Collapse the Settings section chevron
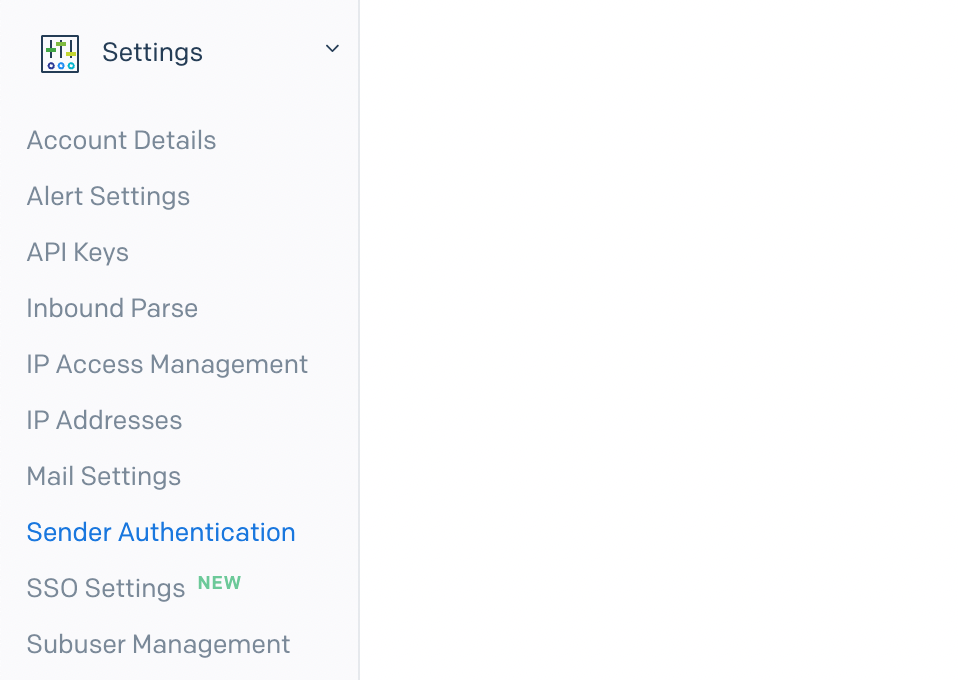The width and height of the screenshot is (958, 680). (331, 48)
